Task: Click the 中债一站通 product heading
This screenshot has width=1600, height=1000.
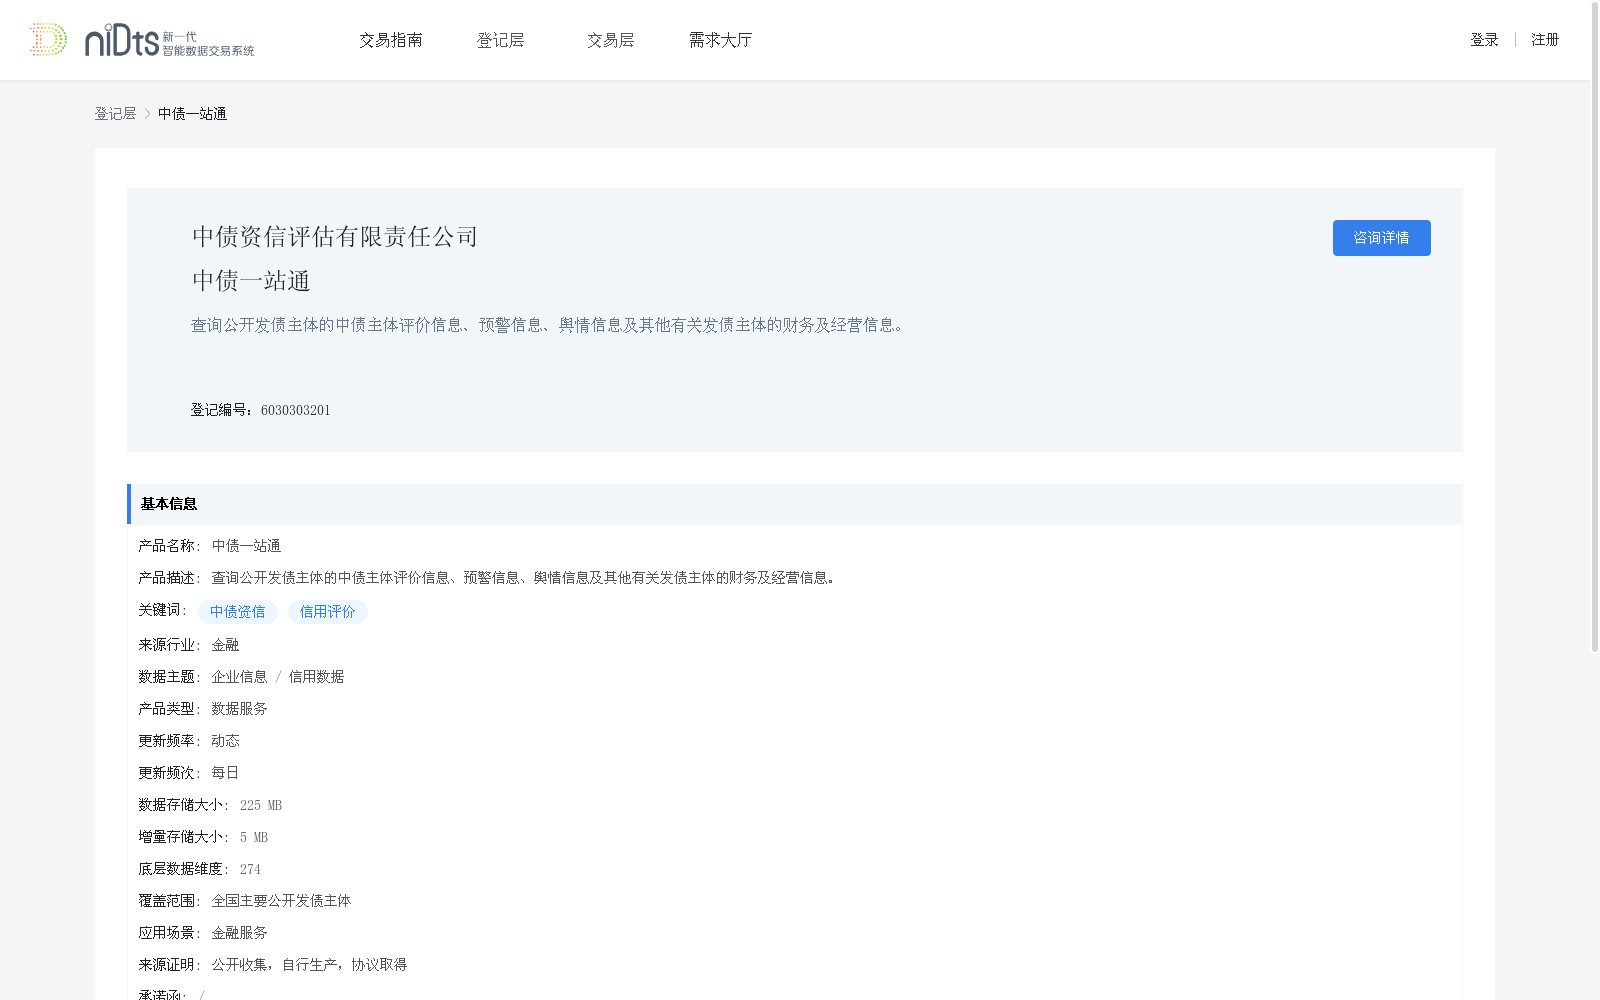Action: click(x=251, y=281)
